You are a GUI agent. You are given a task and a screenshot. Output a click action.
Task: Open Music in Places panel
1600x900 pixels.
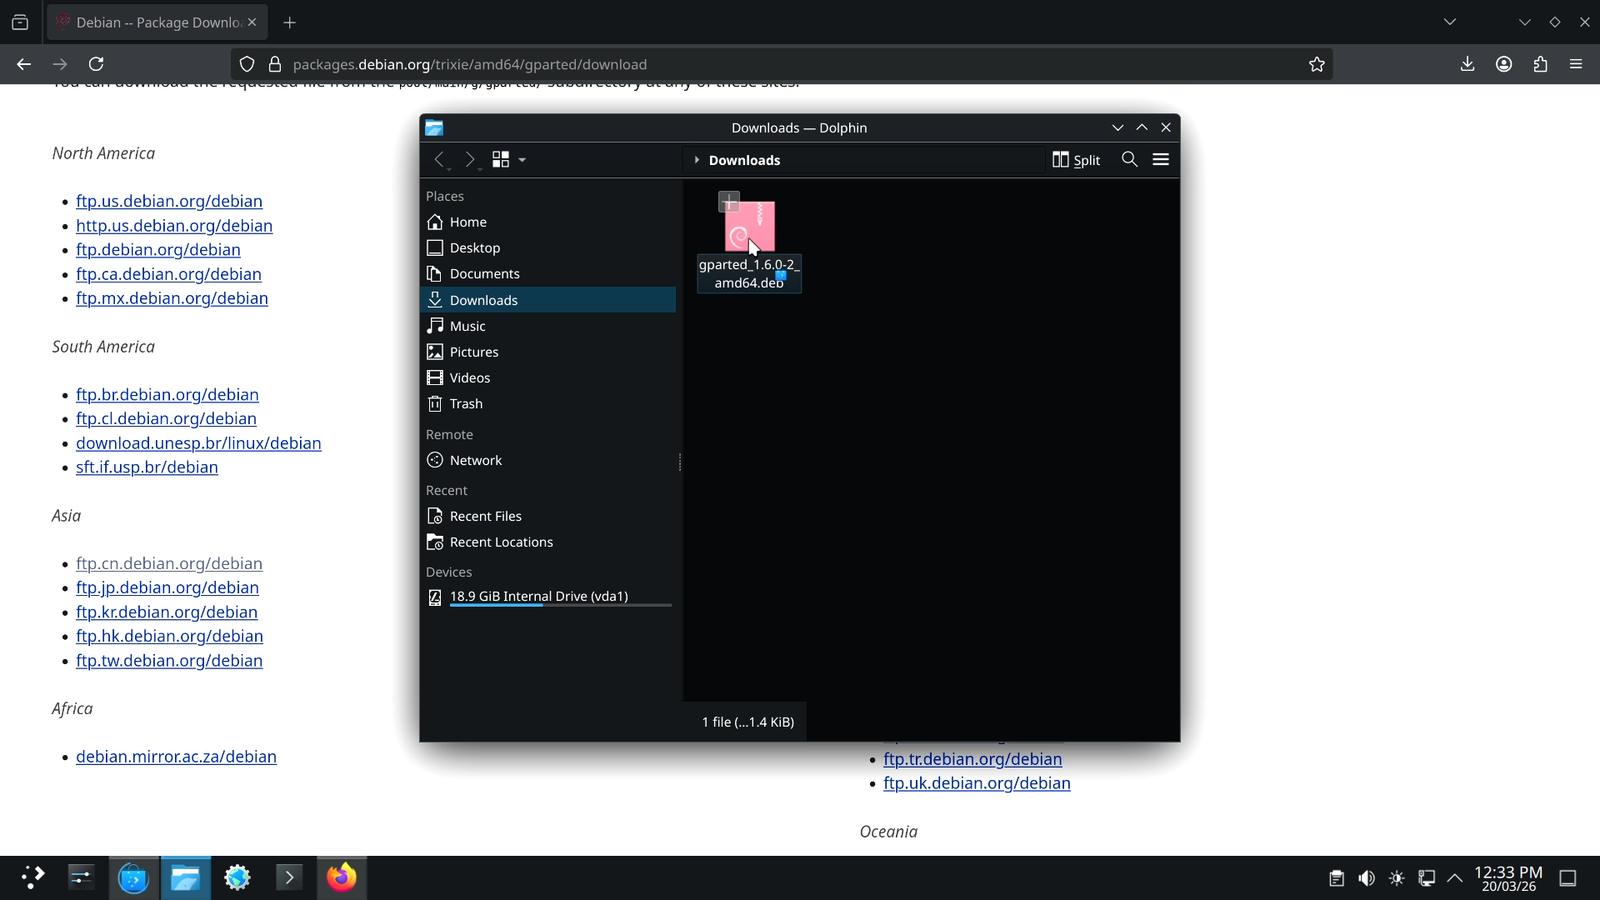(548, 326)
